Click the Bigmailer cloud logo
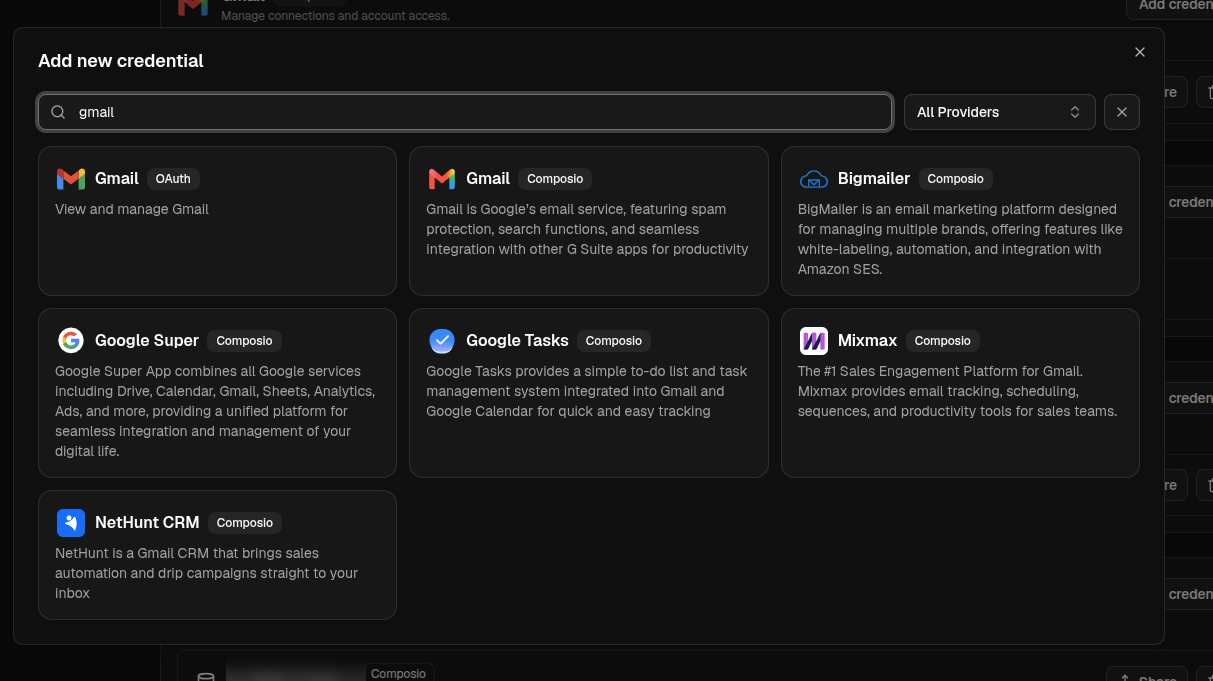This screenshot has height=681, width=1213. click(x=814, y=179)
